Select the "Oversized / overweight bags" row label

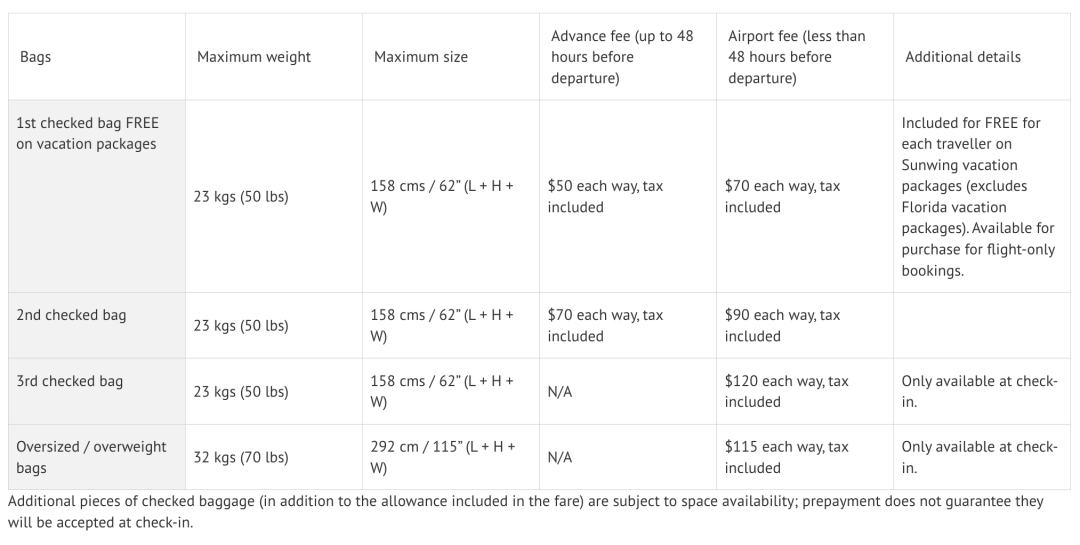click(x=91, y=457)
